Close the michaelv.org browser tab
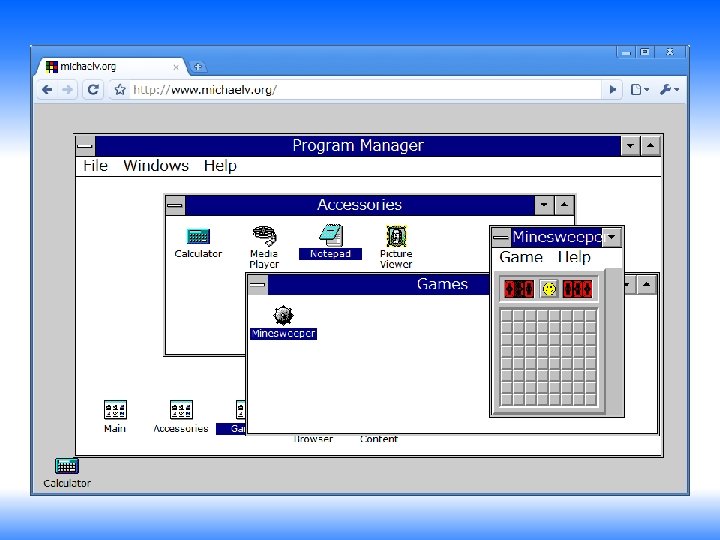Viewport: 720px width, 540px height. 176,67
